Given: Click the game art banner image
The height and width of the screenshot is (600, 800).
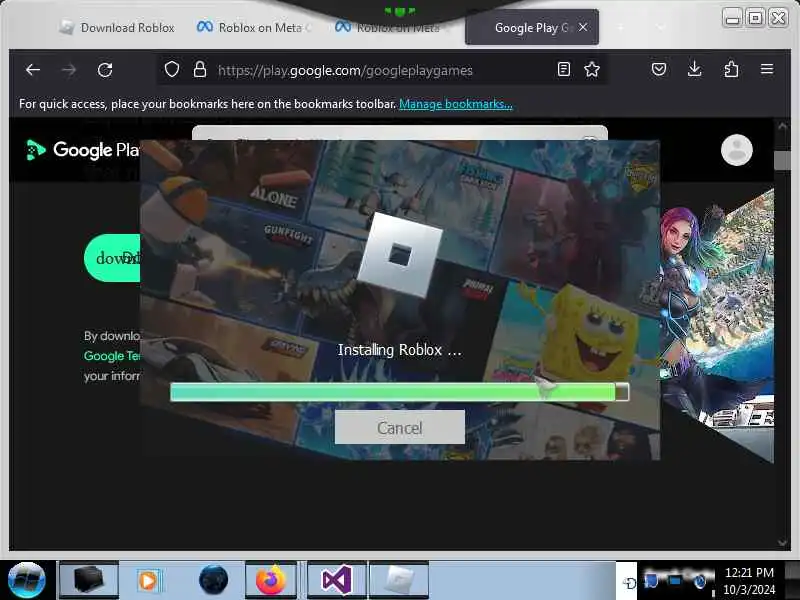Looking at the screenshot, I should click(716, 327).
